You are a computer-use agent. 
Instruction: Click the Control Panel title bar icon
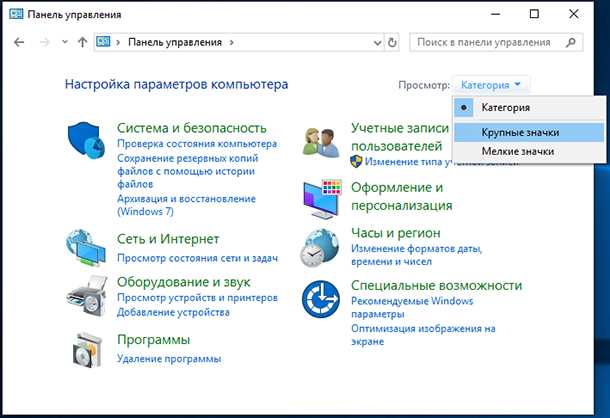coord(16,14)
